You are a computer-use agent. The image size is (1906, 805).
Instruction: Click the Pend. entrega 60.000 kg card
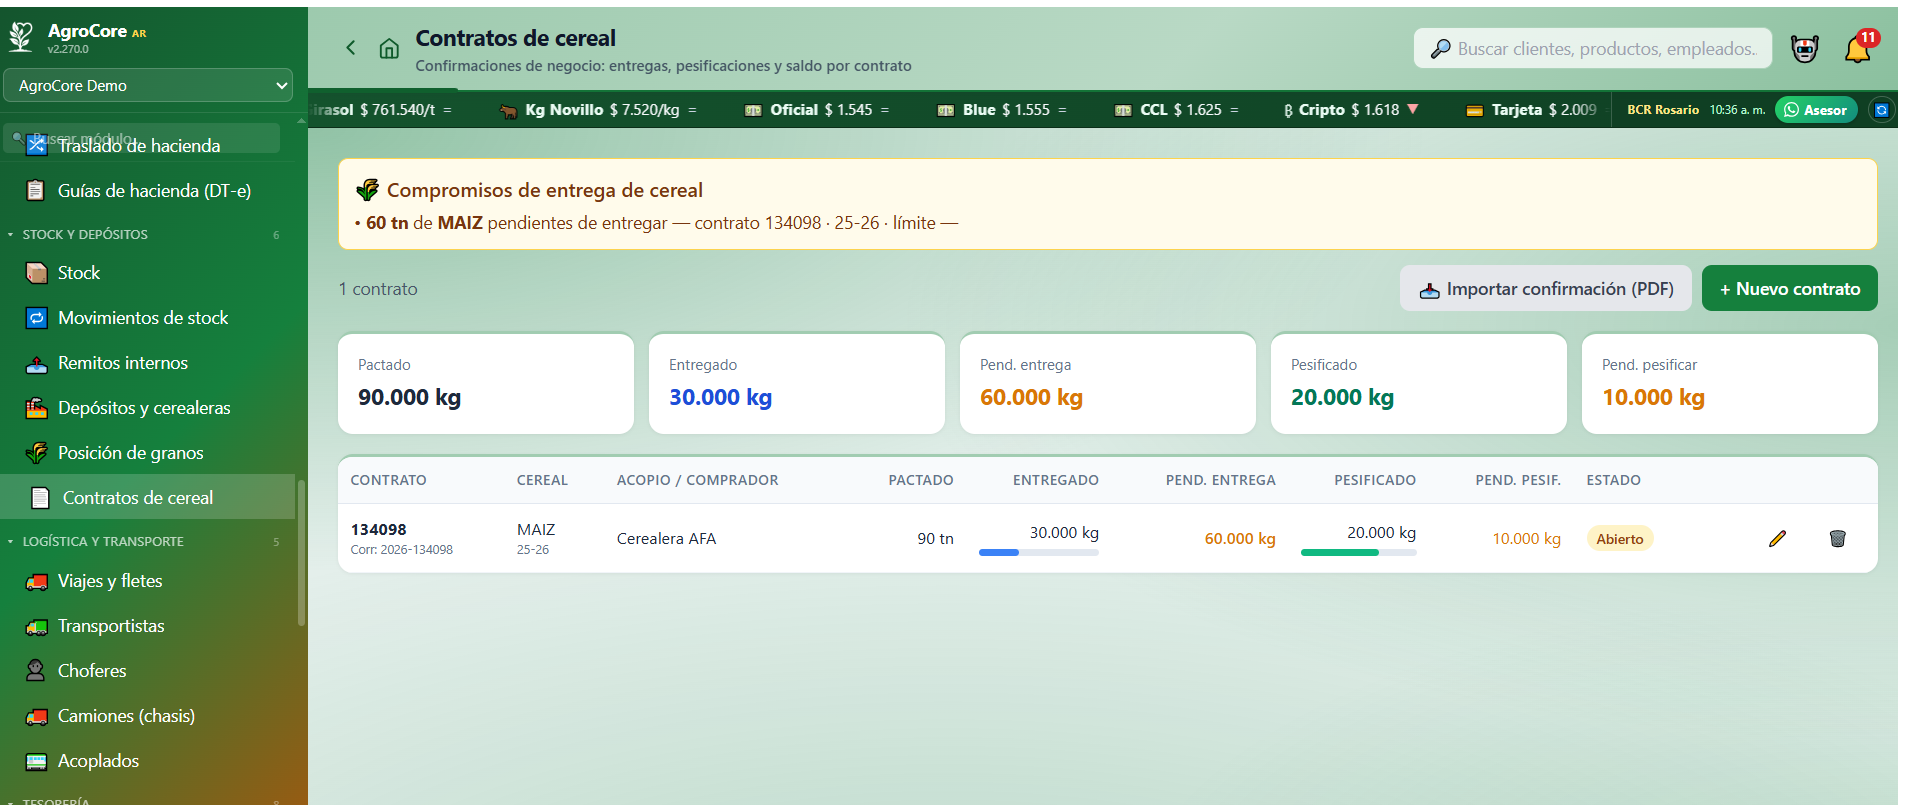[x=1107, y=384]
